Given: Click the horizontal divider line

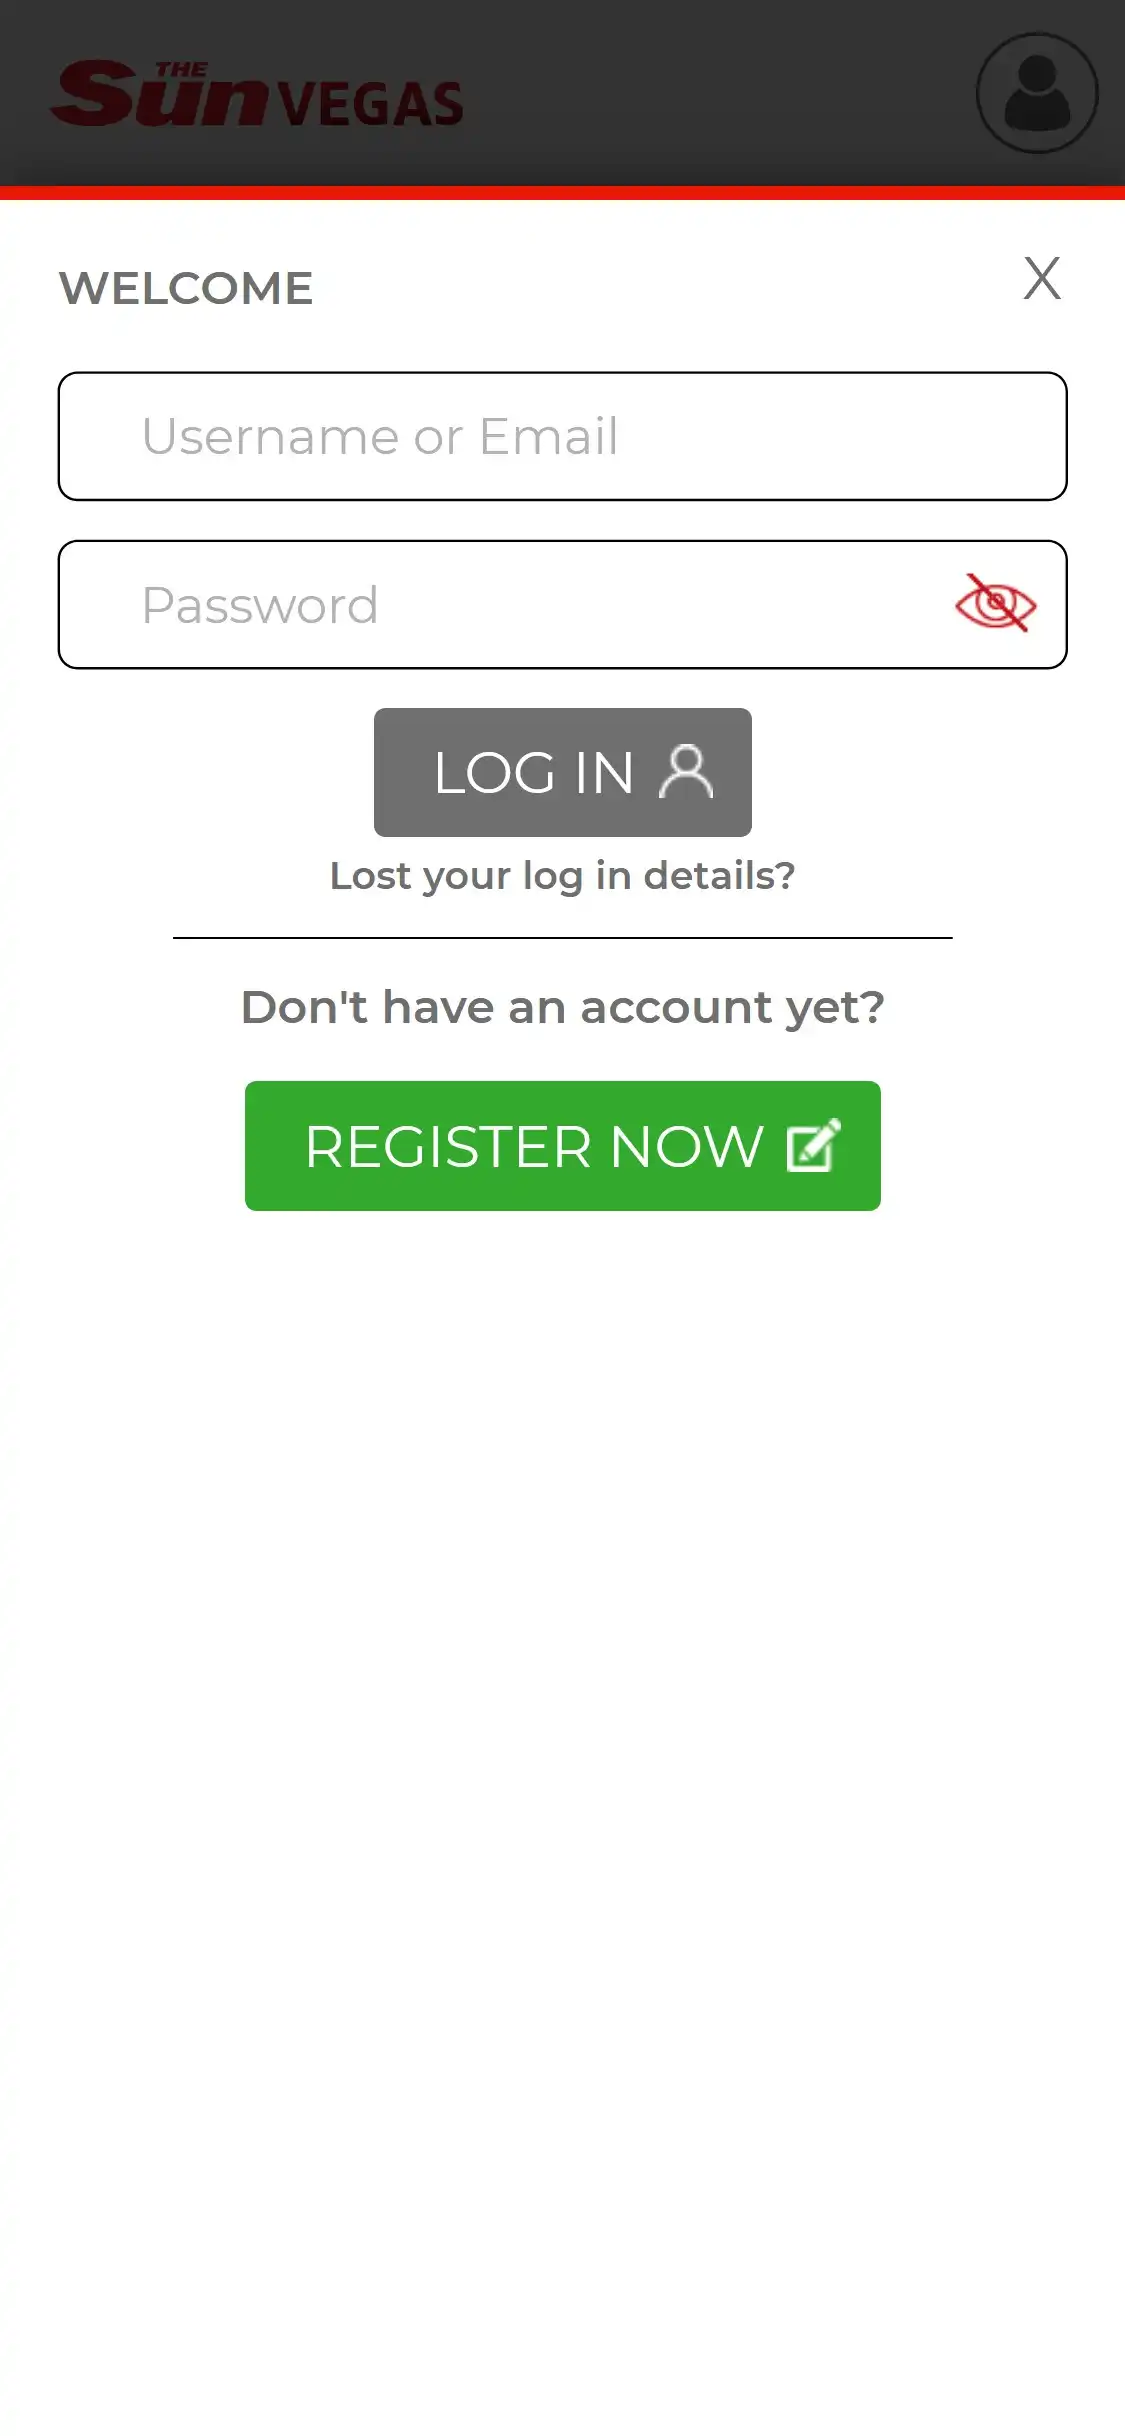Looking at the screenshot, I should click(x=562, y=938).
